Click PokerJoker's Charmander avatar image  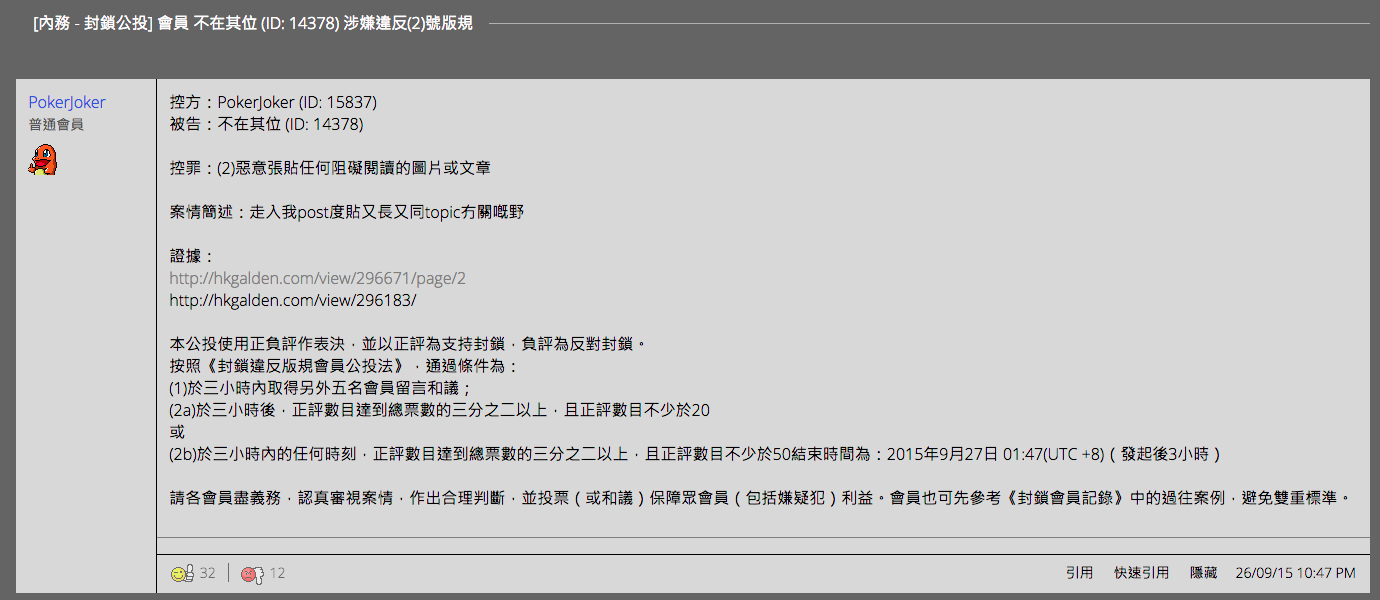tap(43, 160)
